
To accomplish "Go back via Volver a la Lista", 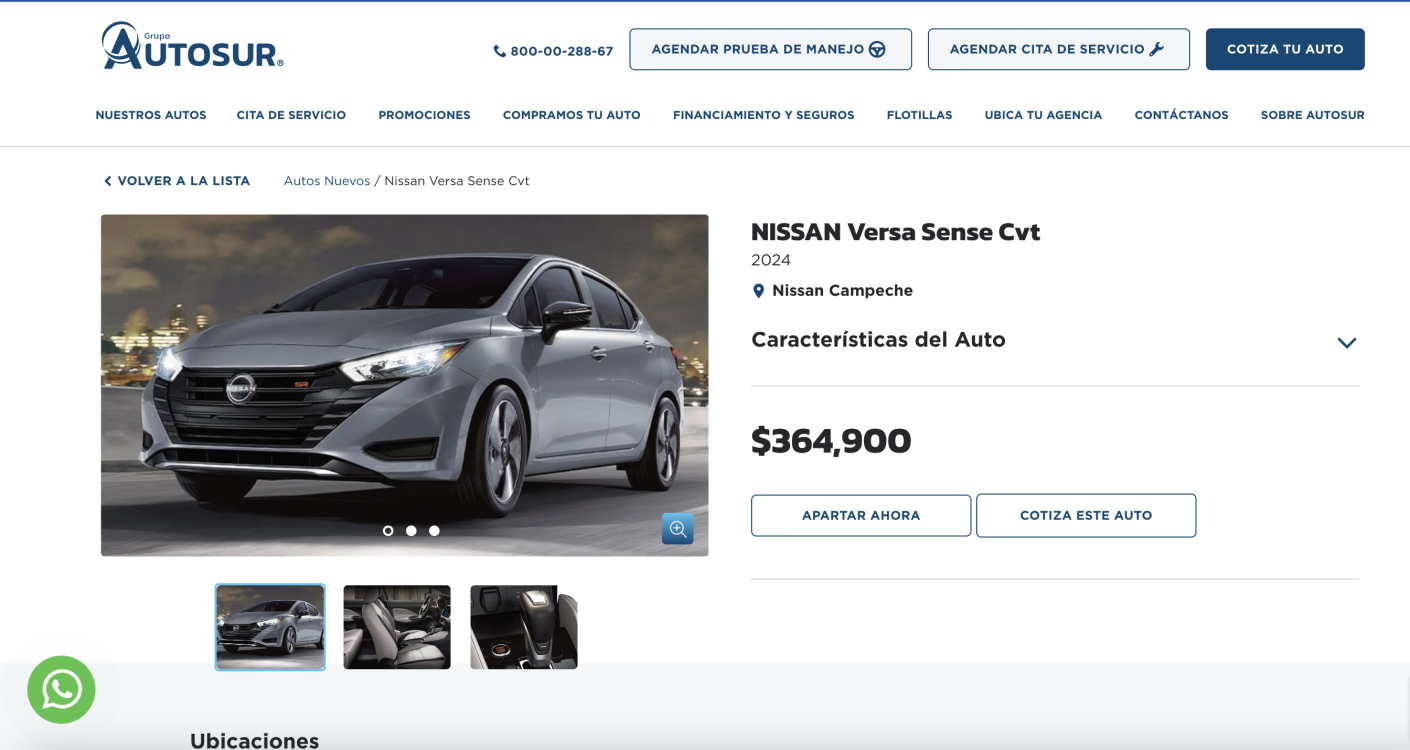I will tap(177, 181).
